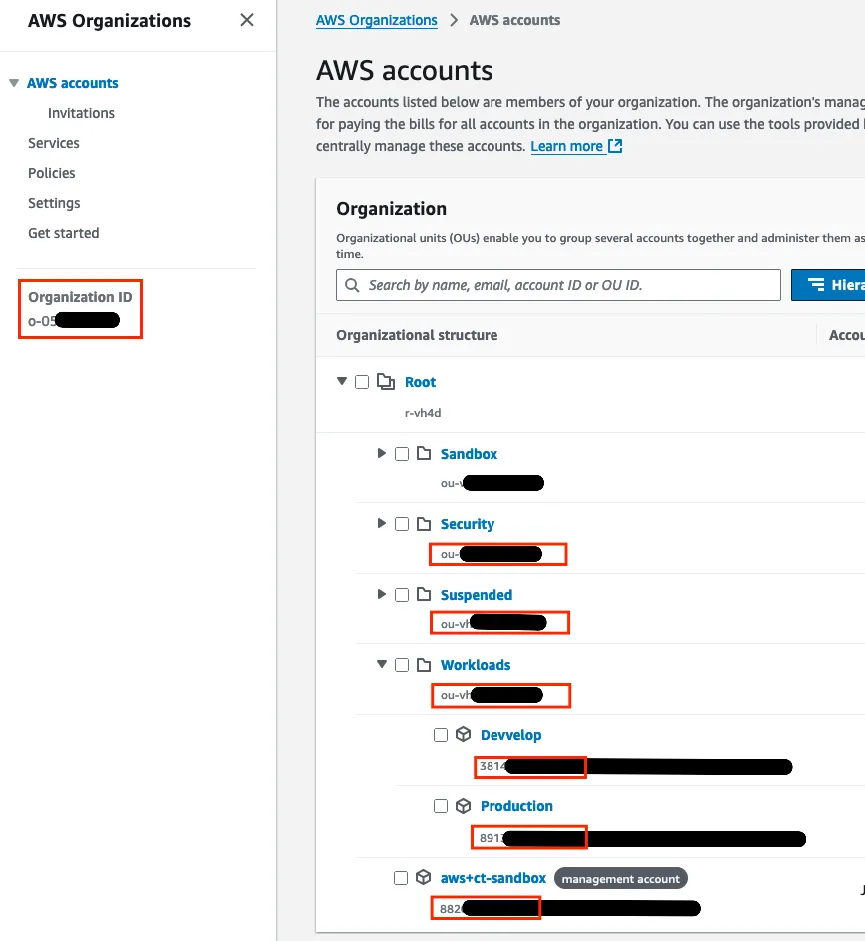Image resolution: width=865 pixels, height=941 pixels.
Task: Click the Sandbox OU folder icon
Action: [423, 453]
